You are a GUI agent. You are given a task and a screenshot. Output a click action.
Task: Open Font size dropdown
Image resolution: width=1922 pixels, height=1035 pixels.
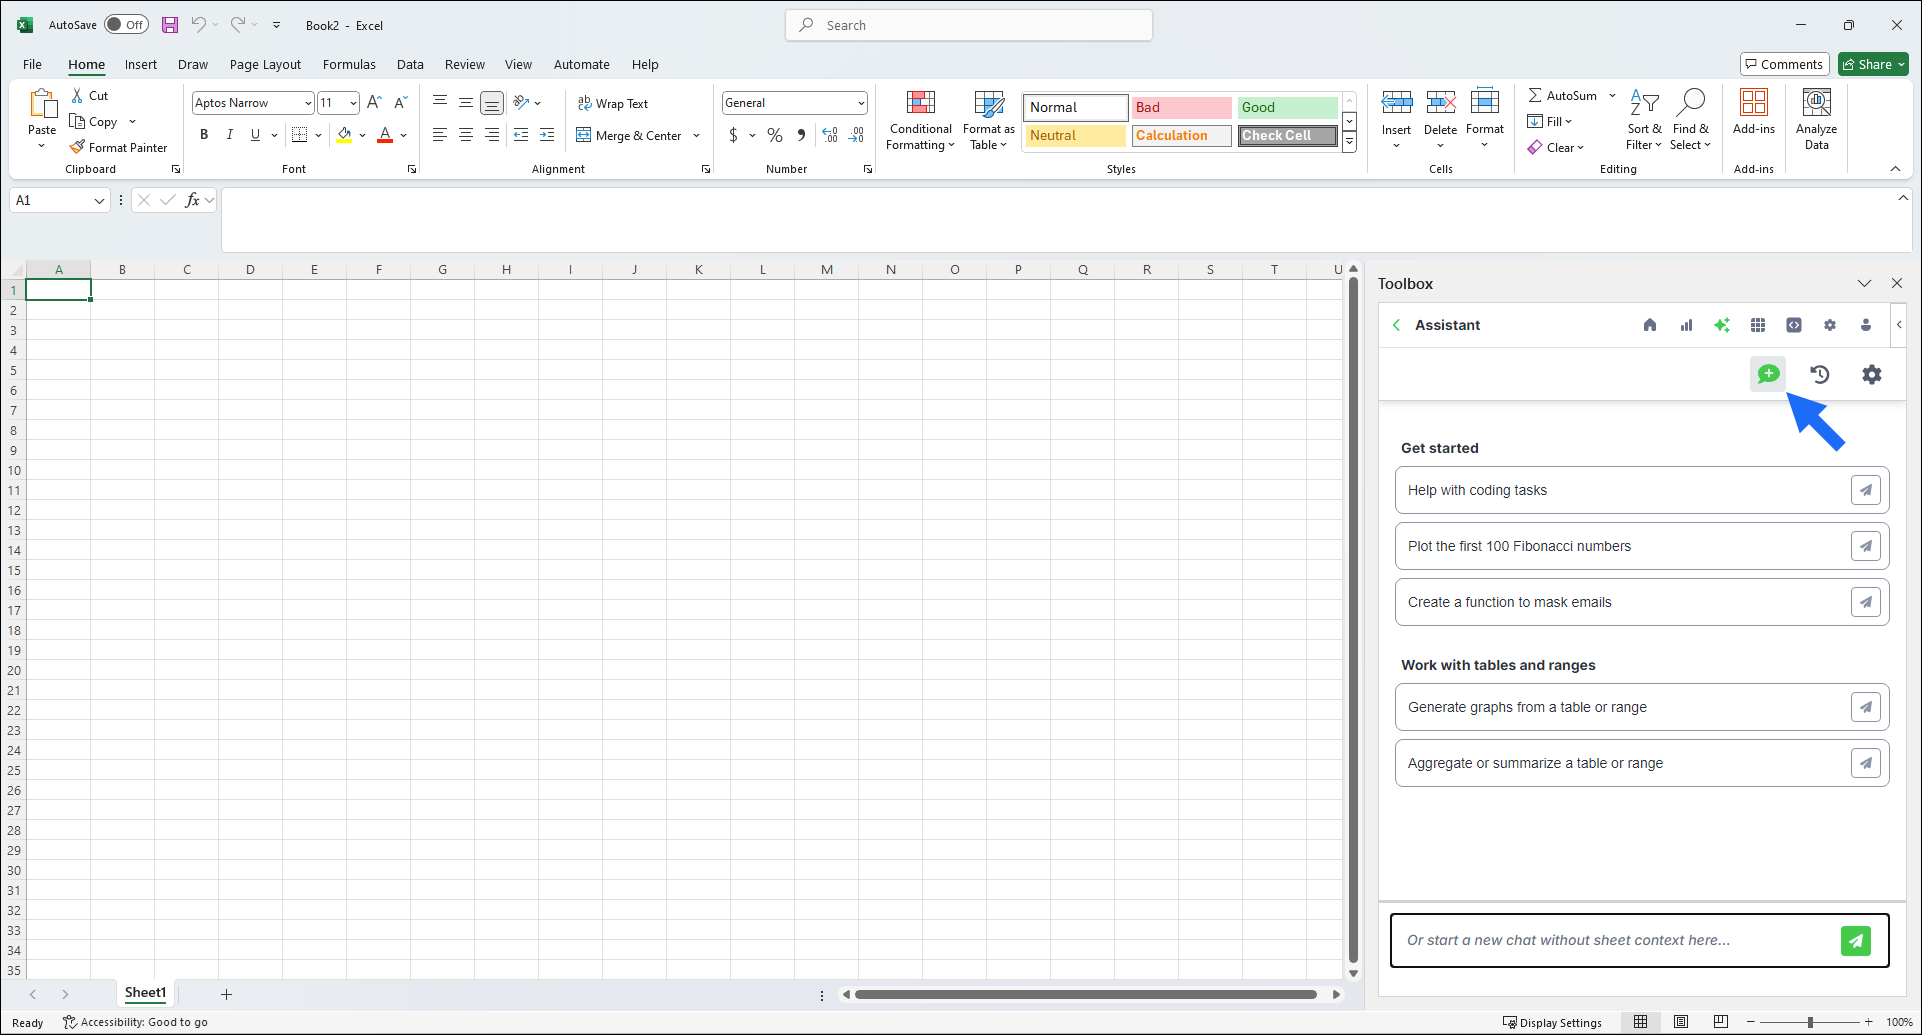353,103
